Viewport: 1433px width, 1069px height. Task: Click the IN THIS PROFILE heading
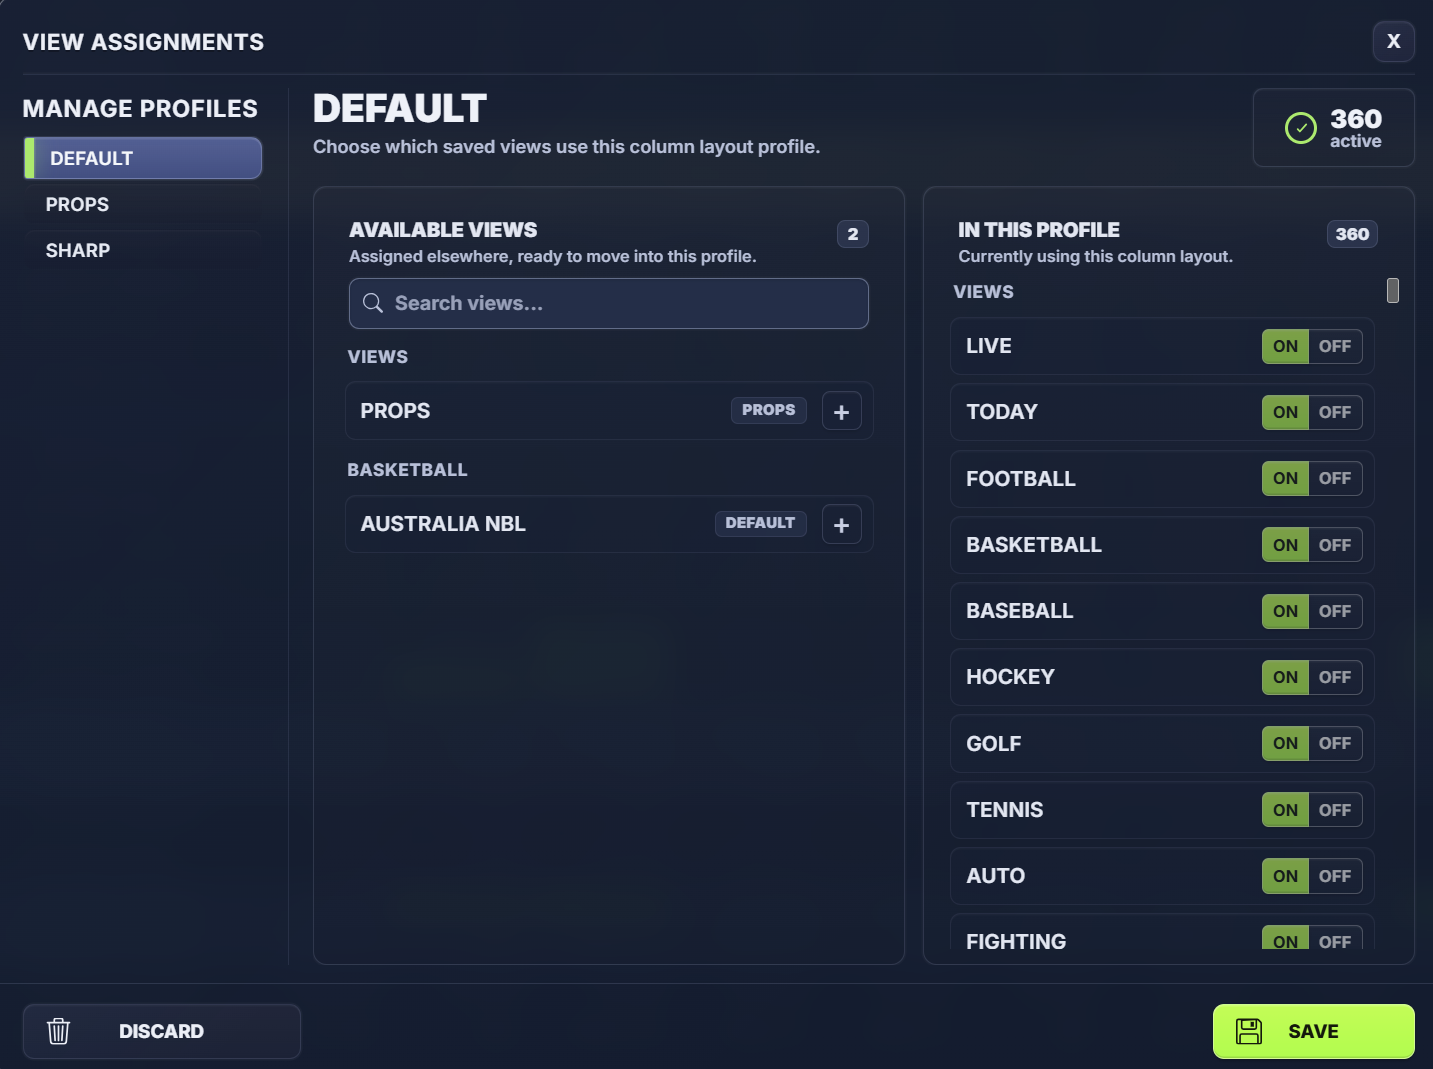tap(1038, 230)
